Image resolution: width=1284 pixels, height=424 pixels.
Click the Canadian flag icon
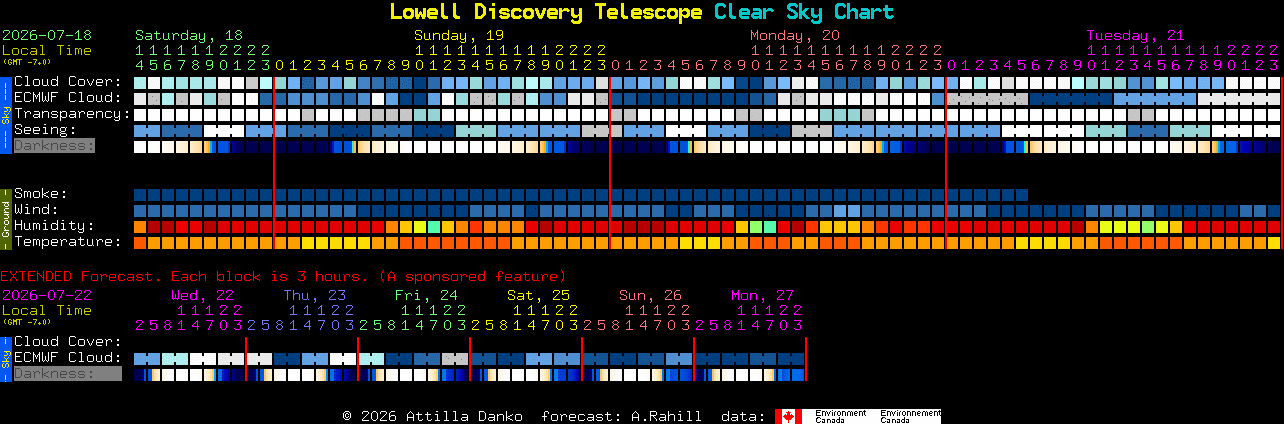[x=788, y=416]
